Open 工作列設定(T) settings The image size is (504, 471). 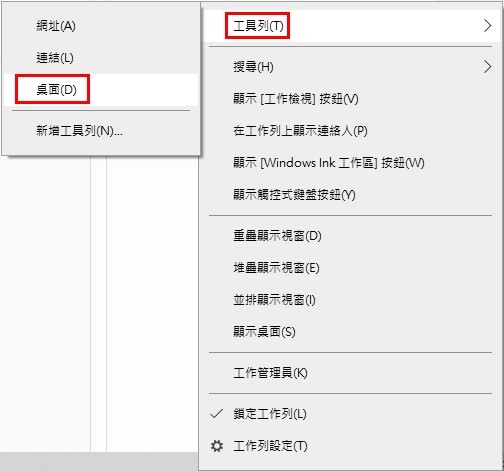pos(351,446)
